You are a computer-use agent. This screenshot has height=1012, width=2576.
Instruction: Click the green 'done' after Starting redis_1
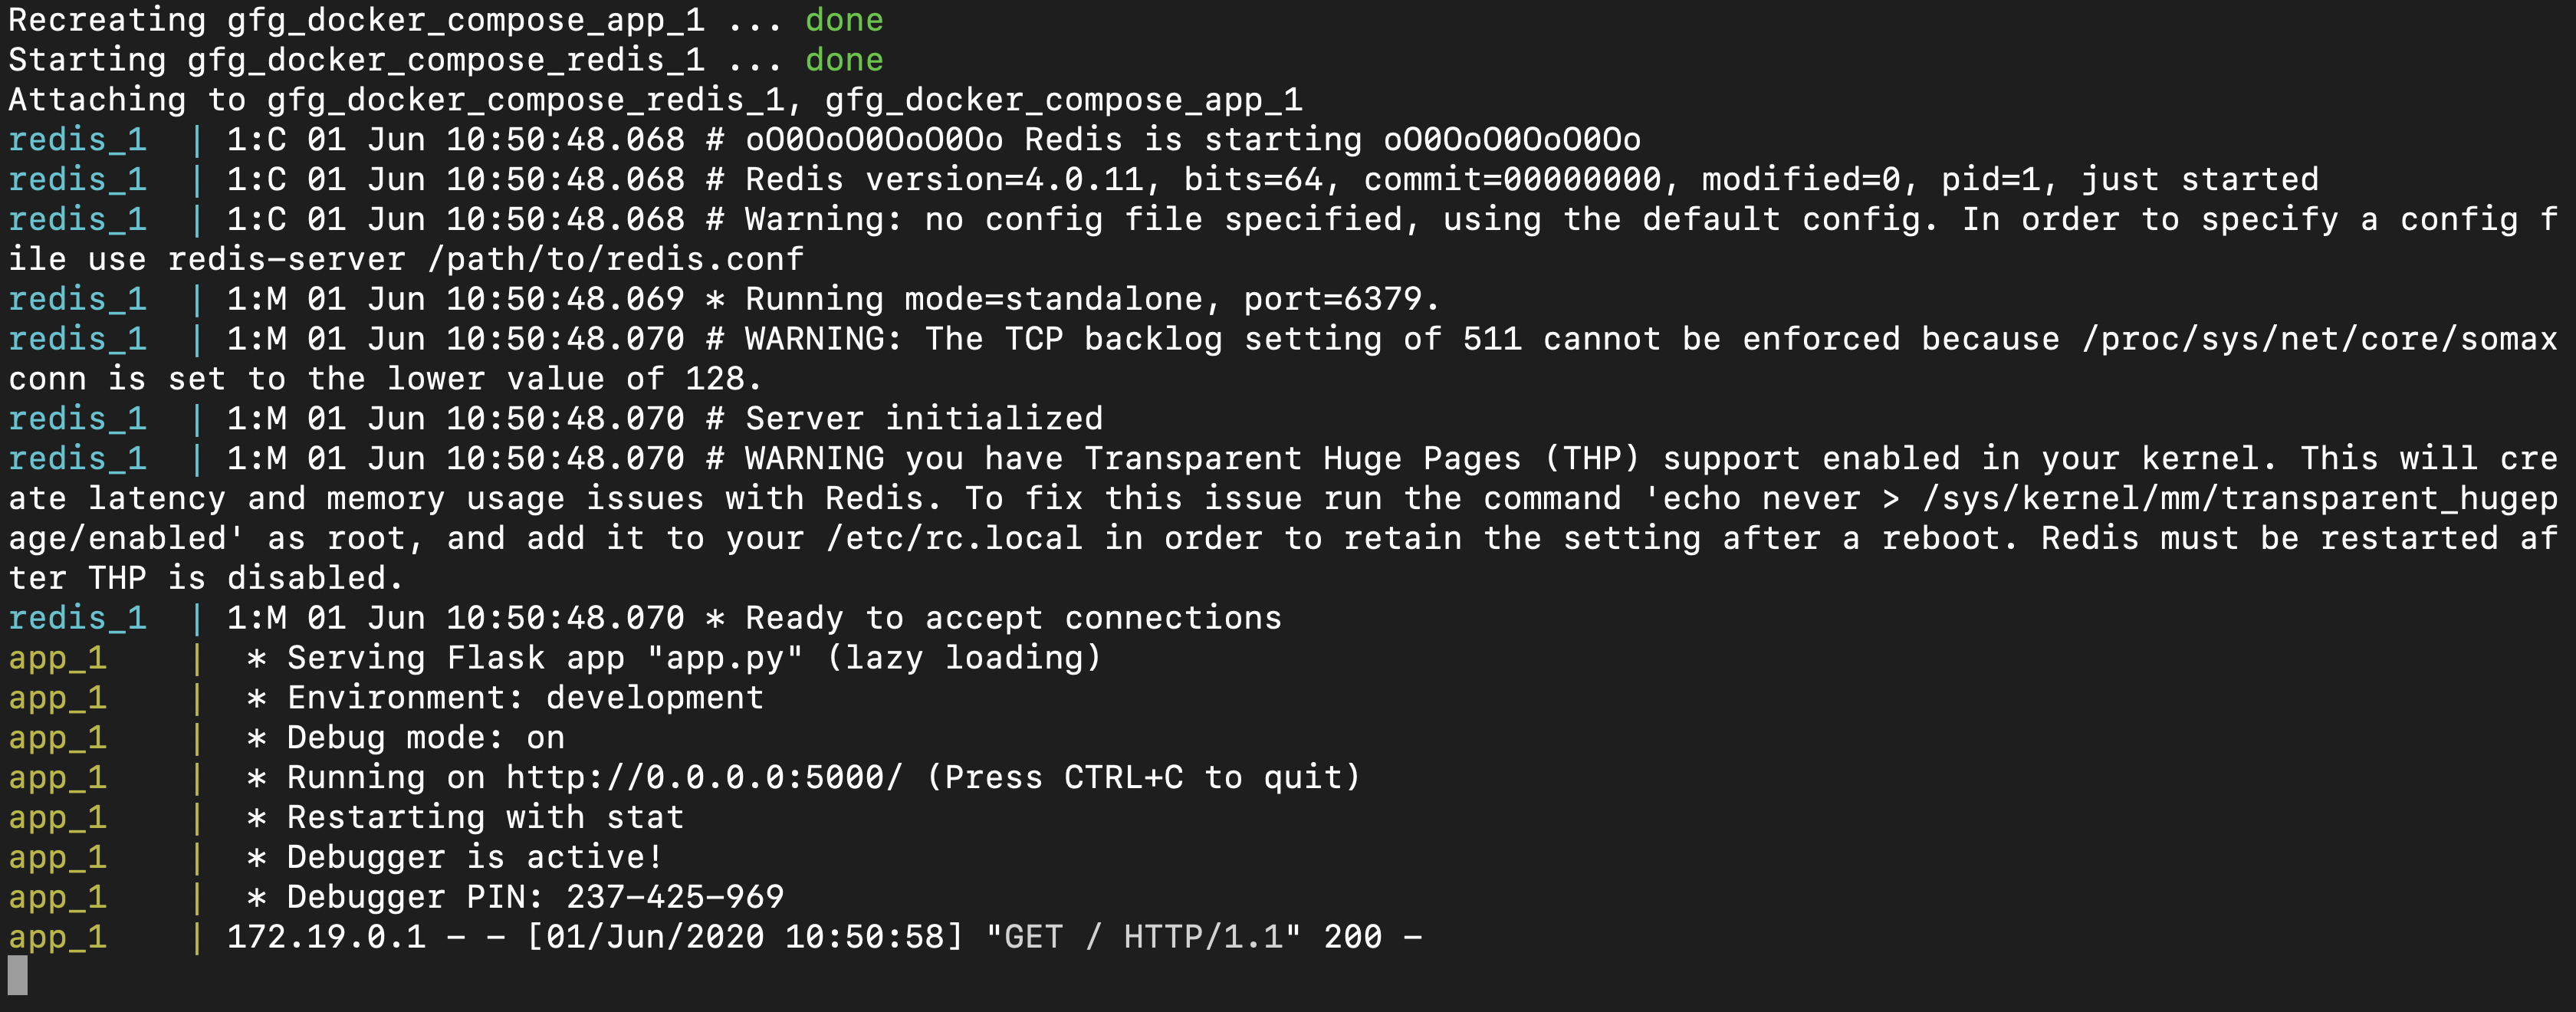tap(844, 60)
